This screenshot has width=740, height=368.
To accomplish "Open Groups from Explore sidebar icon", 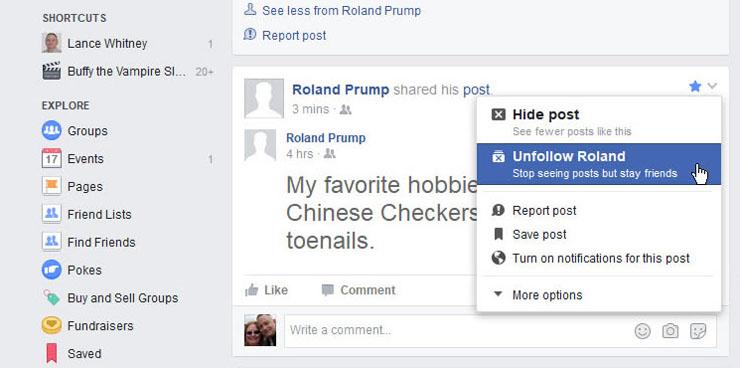I will 51,130.
